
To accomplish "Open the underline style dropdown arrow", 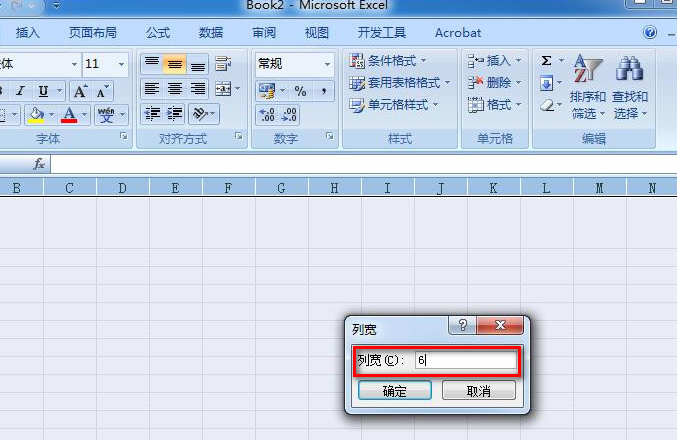I will click(60, 91).
